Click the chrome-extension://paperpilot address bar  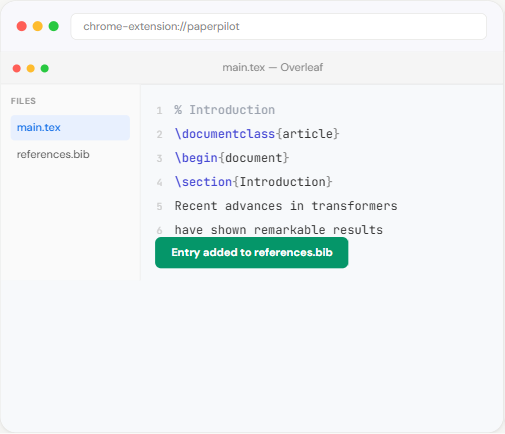(x=279, y=26)
